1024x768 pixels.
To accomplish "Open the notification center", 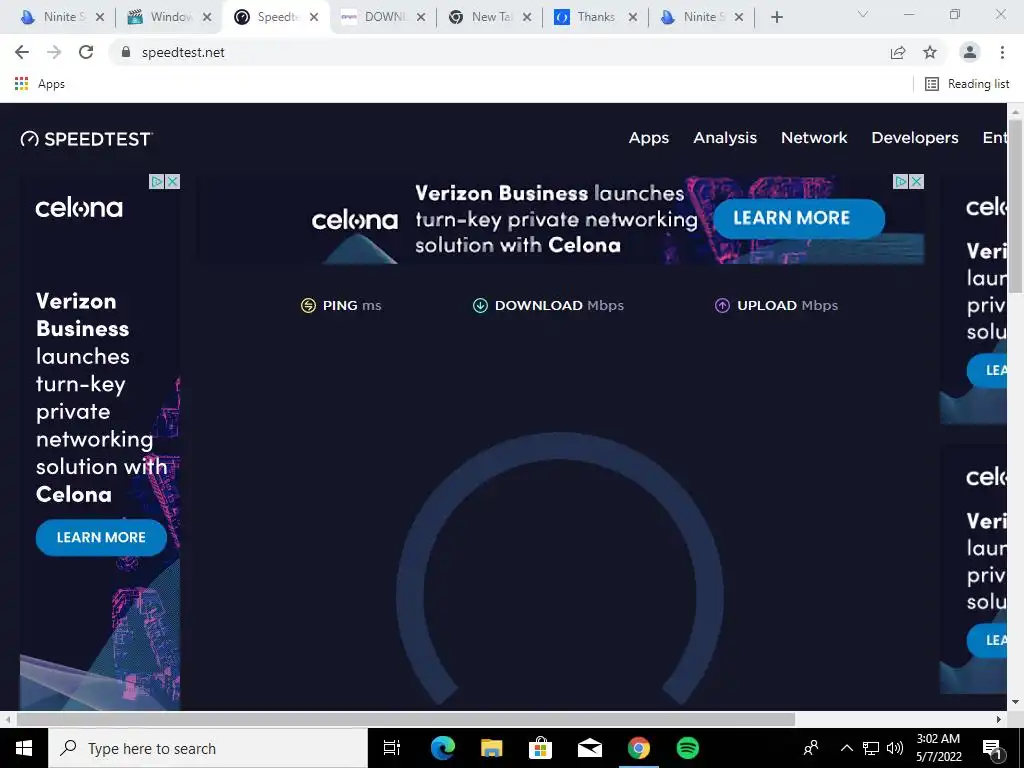I will pyautogui.click(x=992, y=748).
